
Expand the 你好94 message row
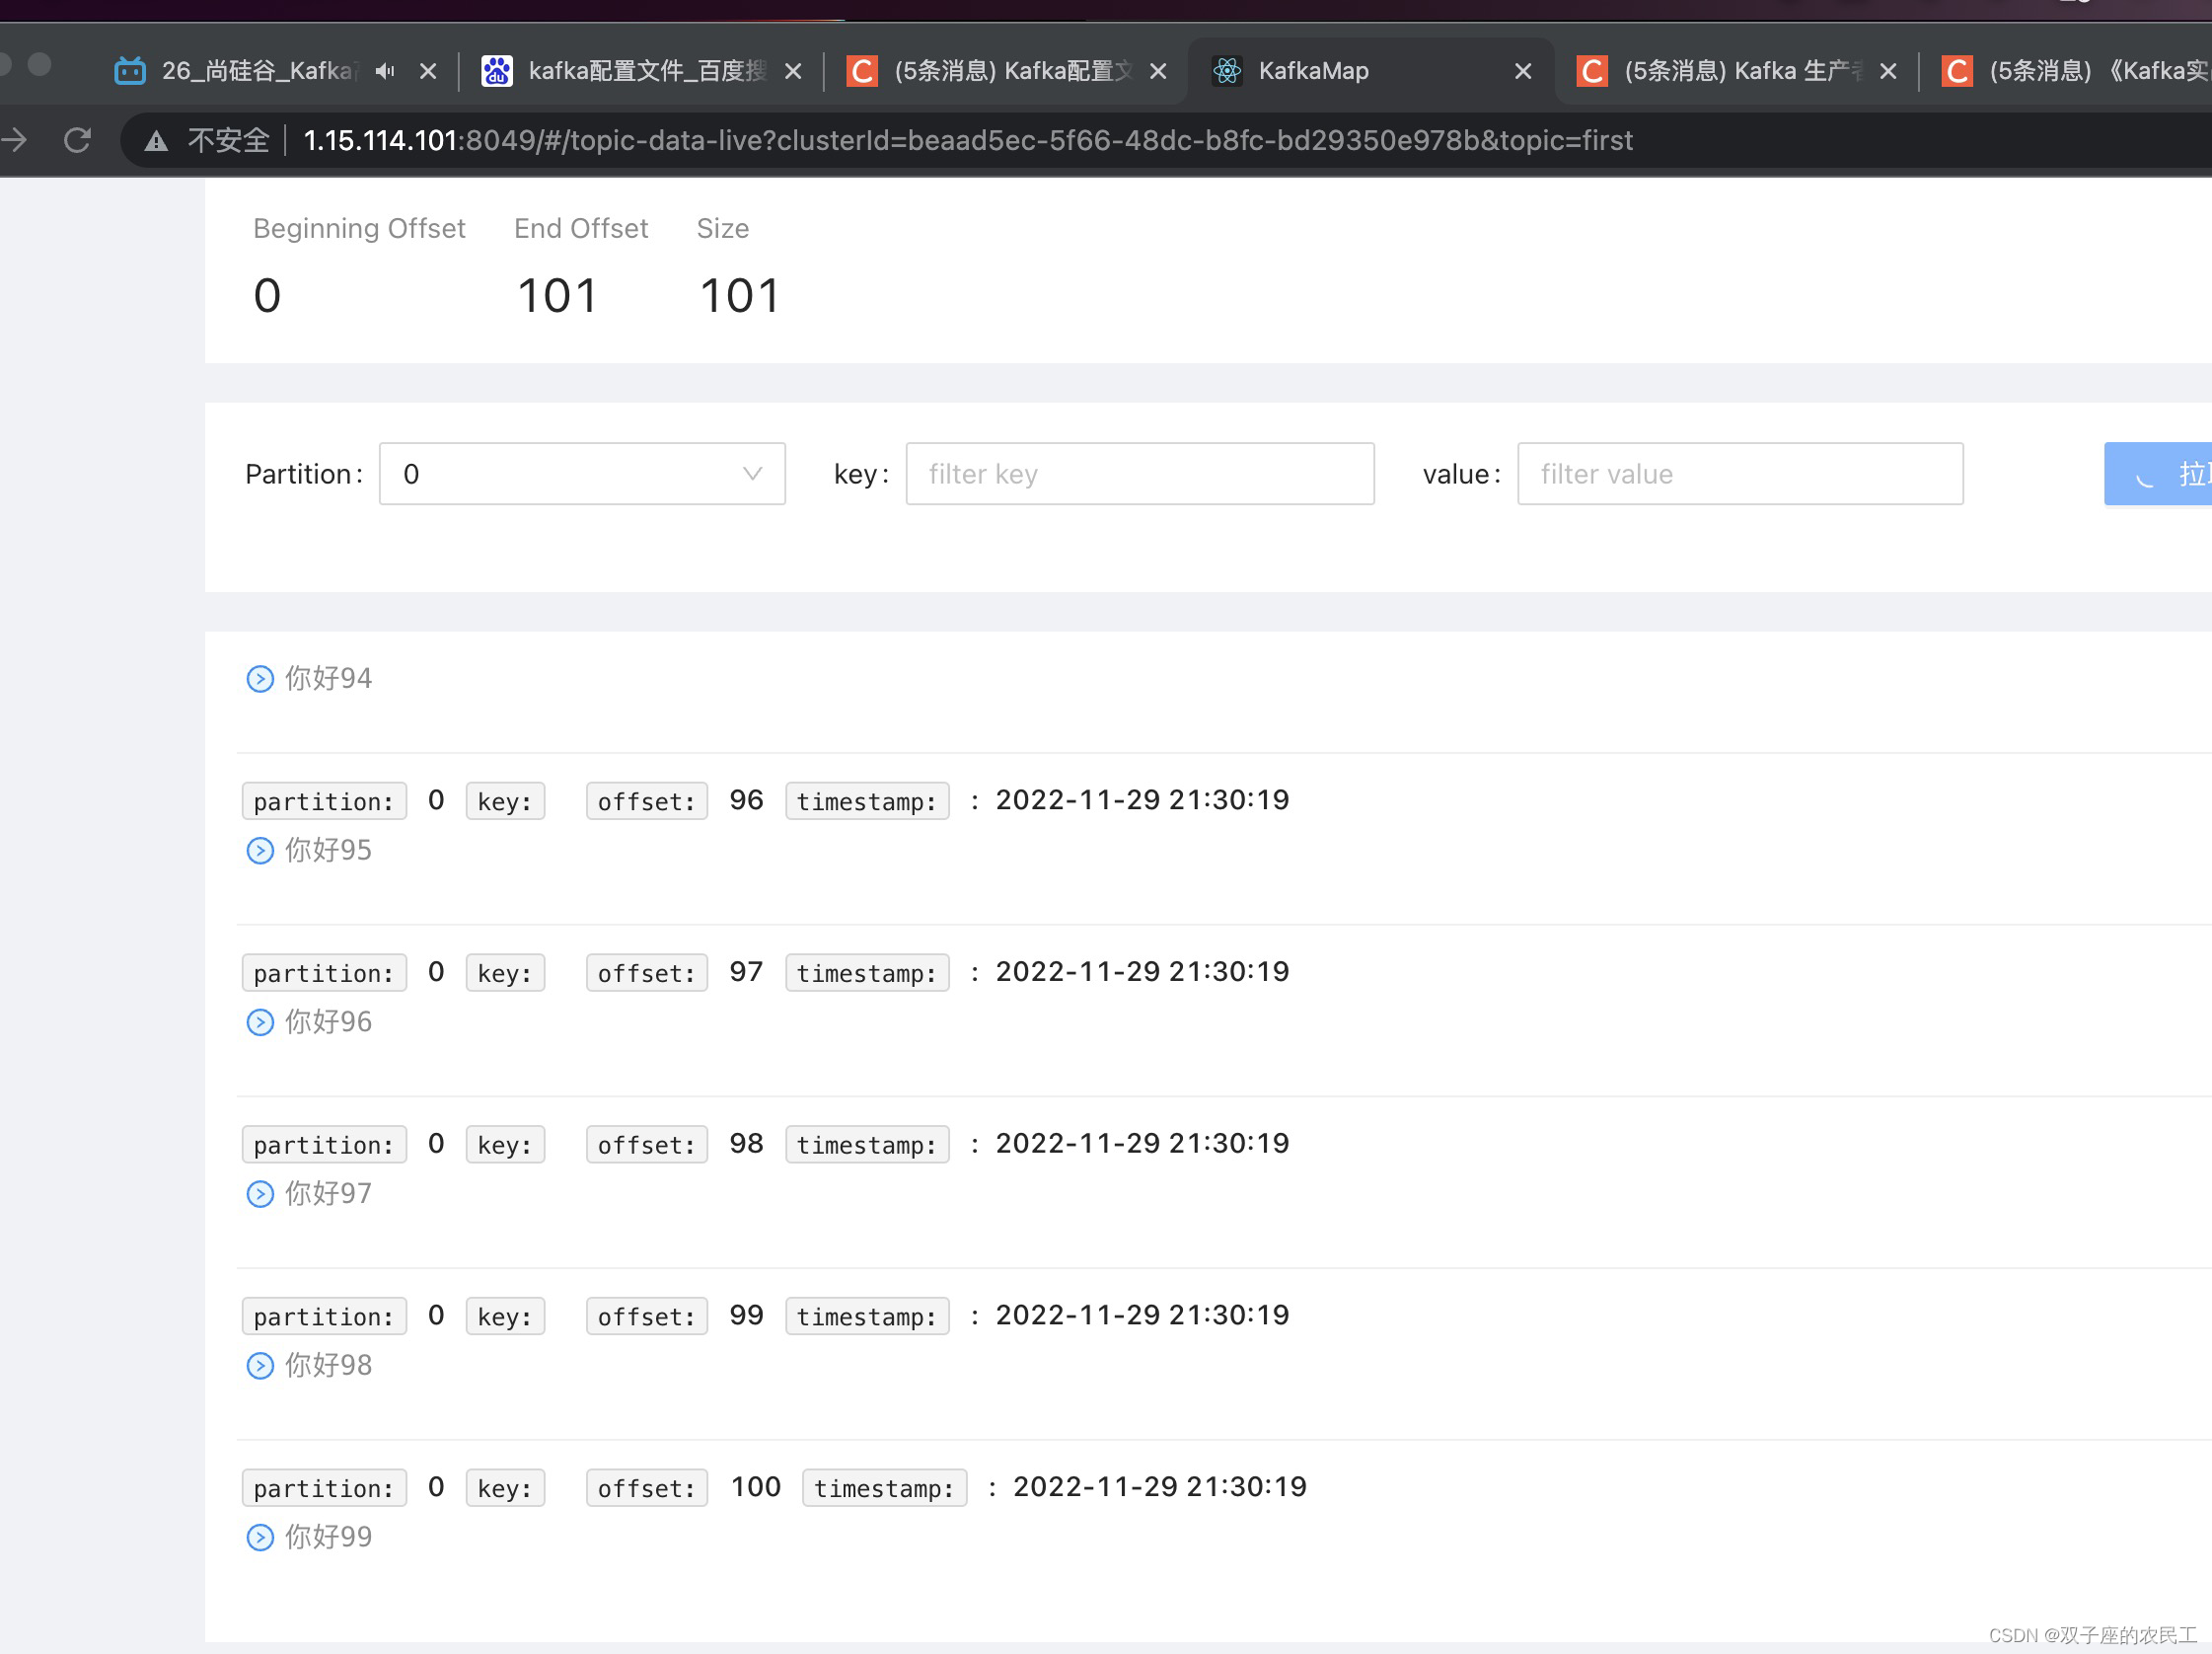260,679
